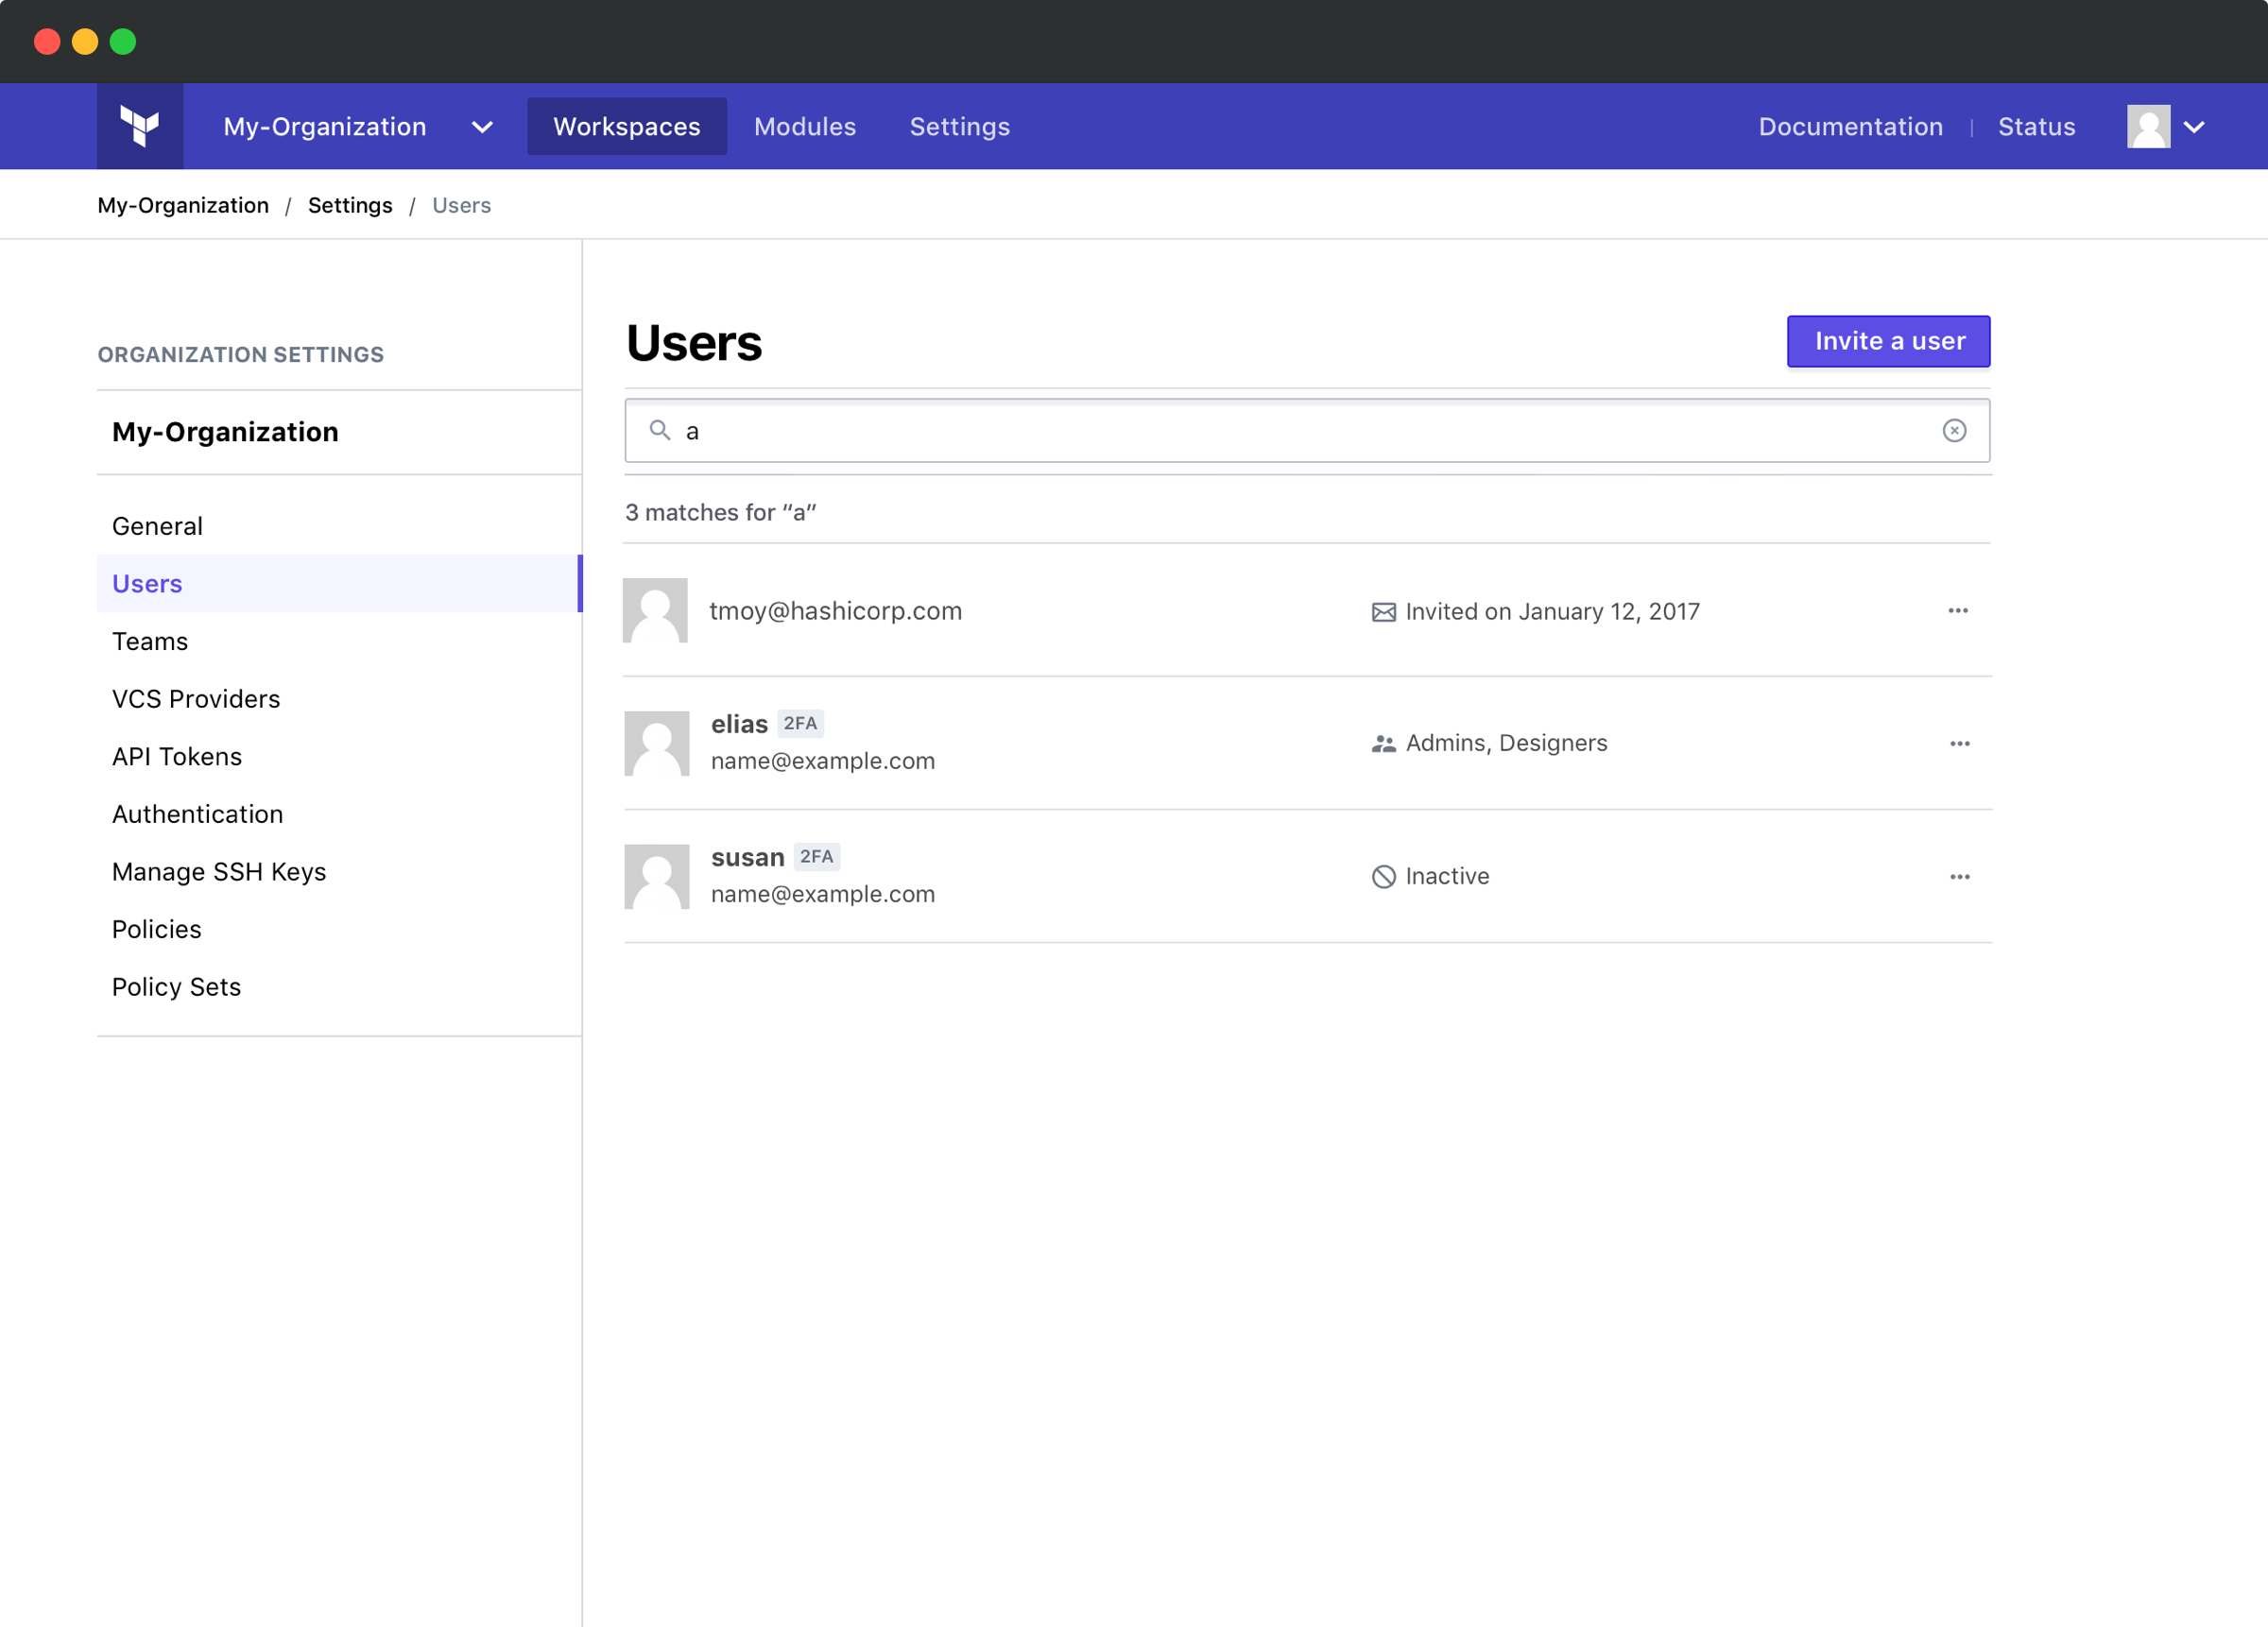The image size is (2268, 1627).
Task: Click the Inactive status text
Action: [1447, 876]
